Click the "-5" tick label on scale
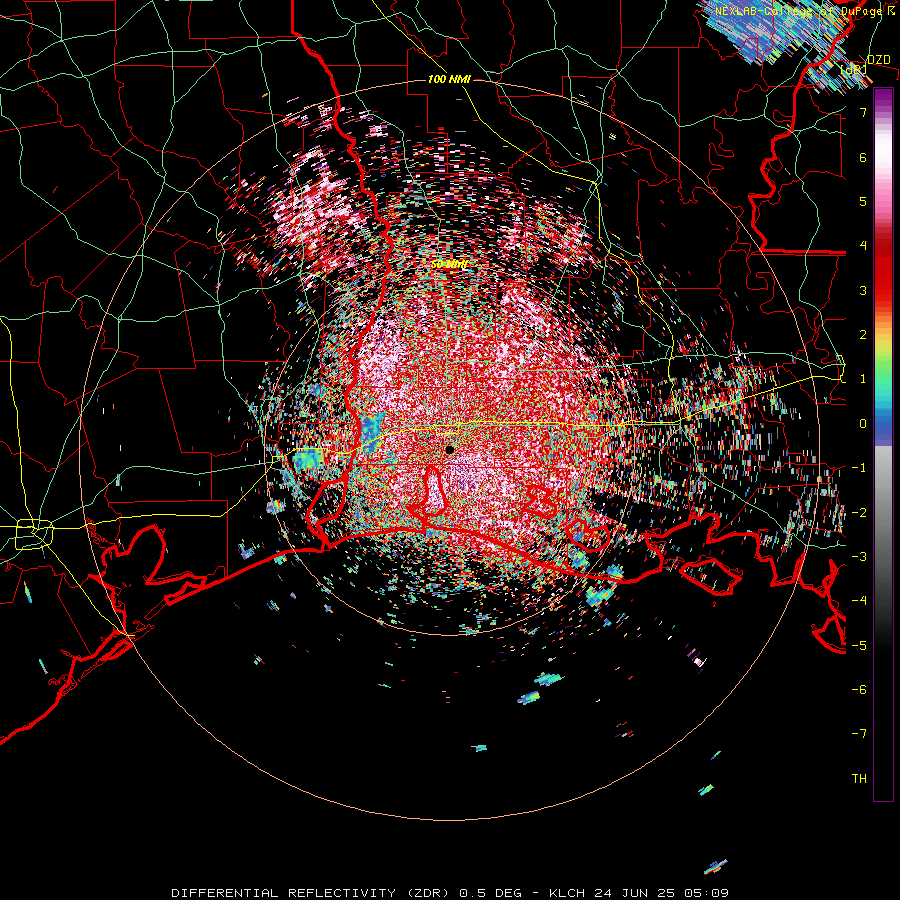 (859, 646)
